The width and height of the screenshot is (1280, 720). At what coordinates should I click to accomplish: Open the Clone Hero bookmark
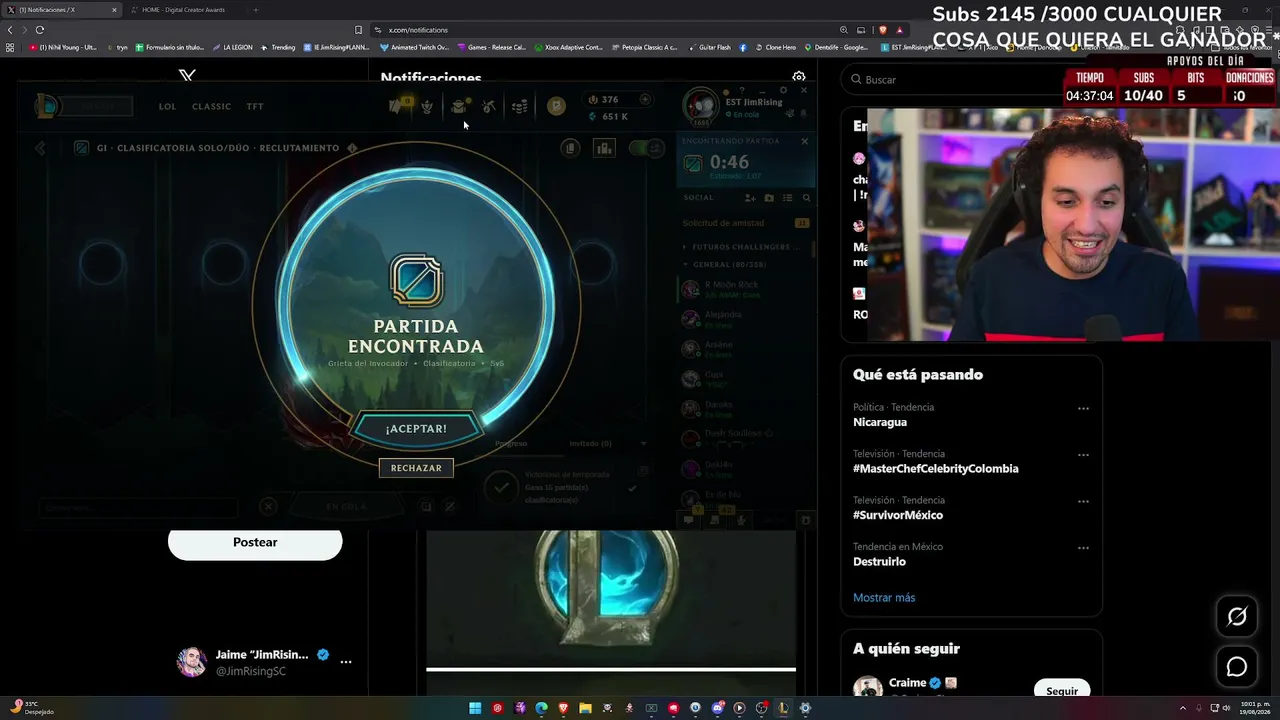776,47
